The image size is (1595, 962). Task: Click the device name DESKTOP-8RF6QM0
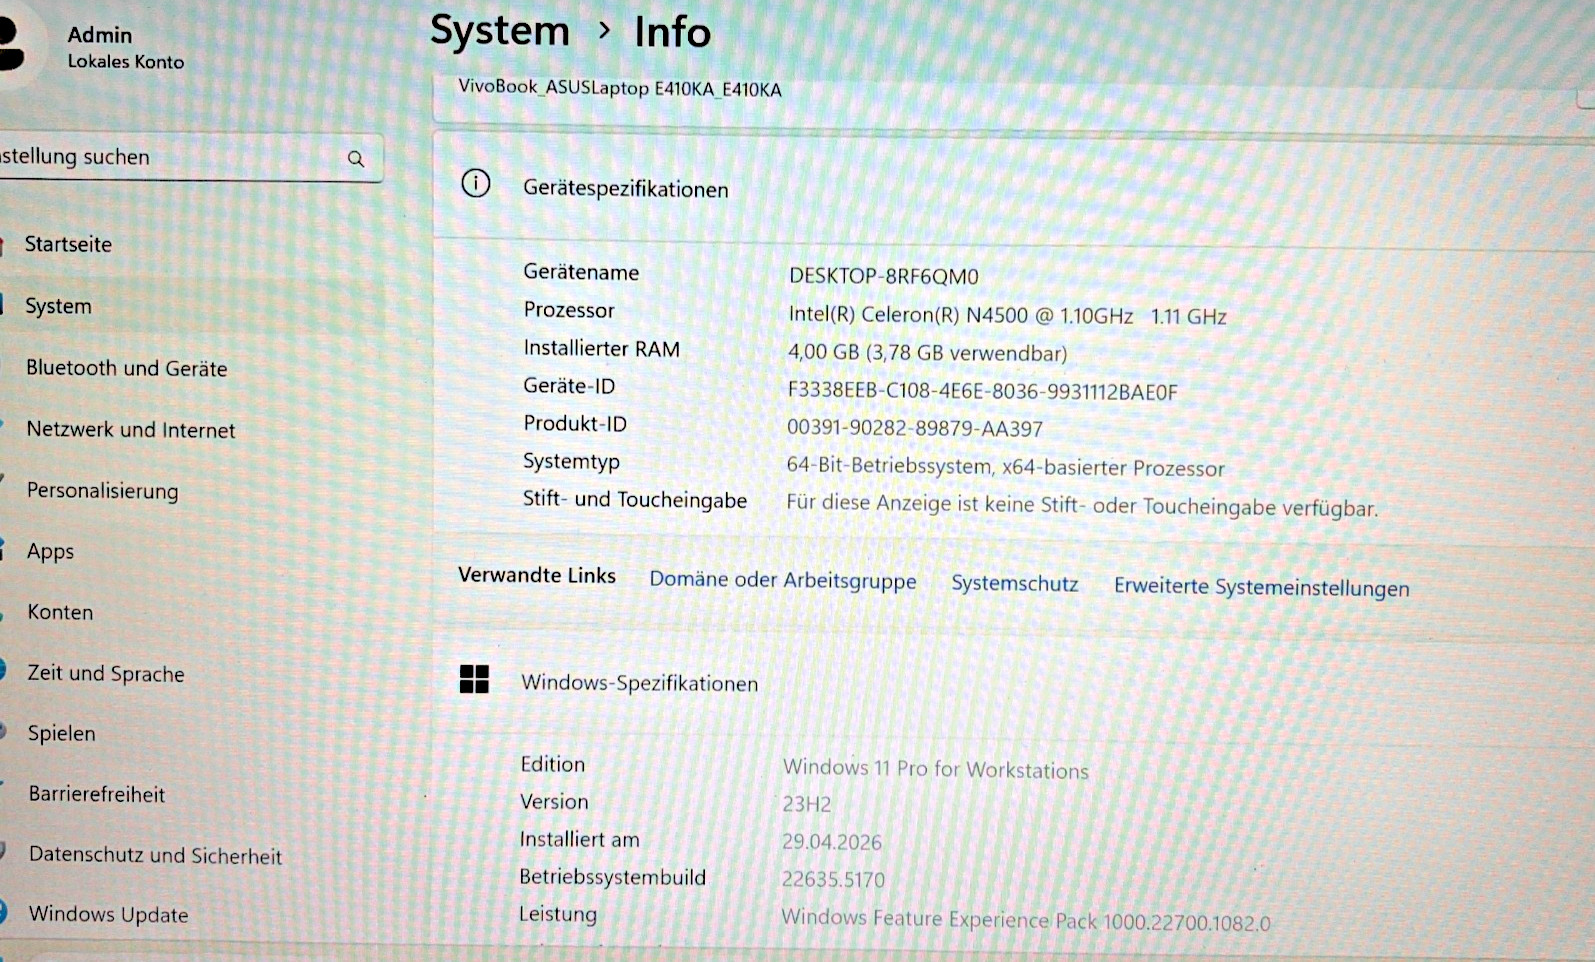884,276
